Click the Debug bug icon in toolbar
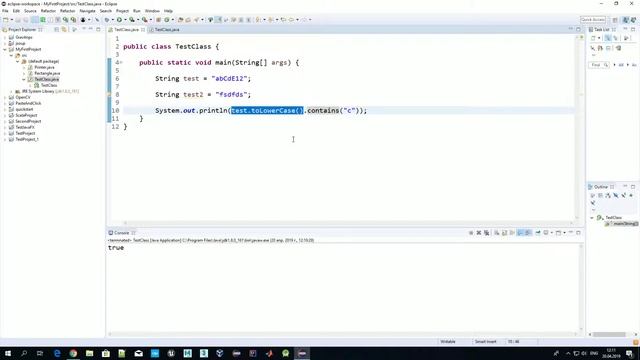The height and width of the screenshot is (360, 640). pyautogui.click(x=107, y=20)
